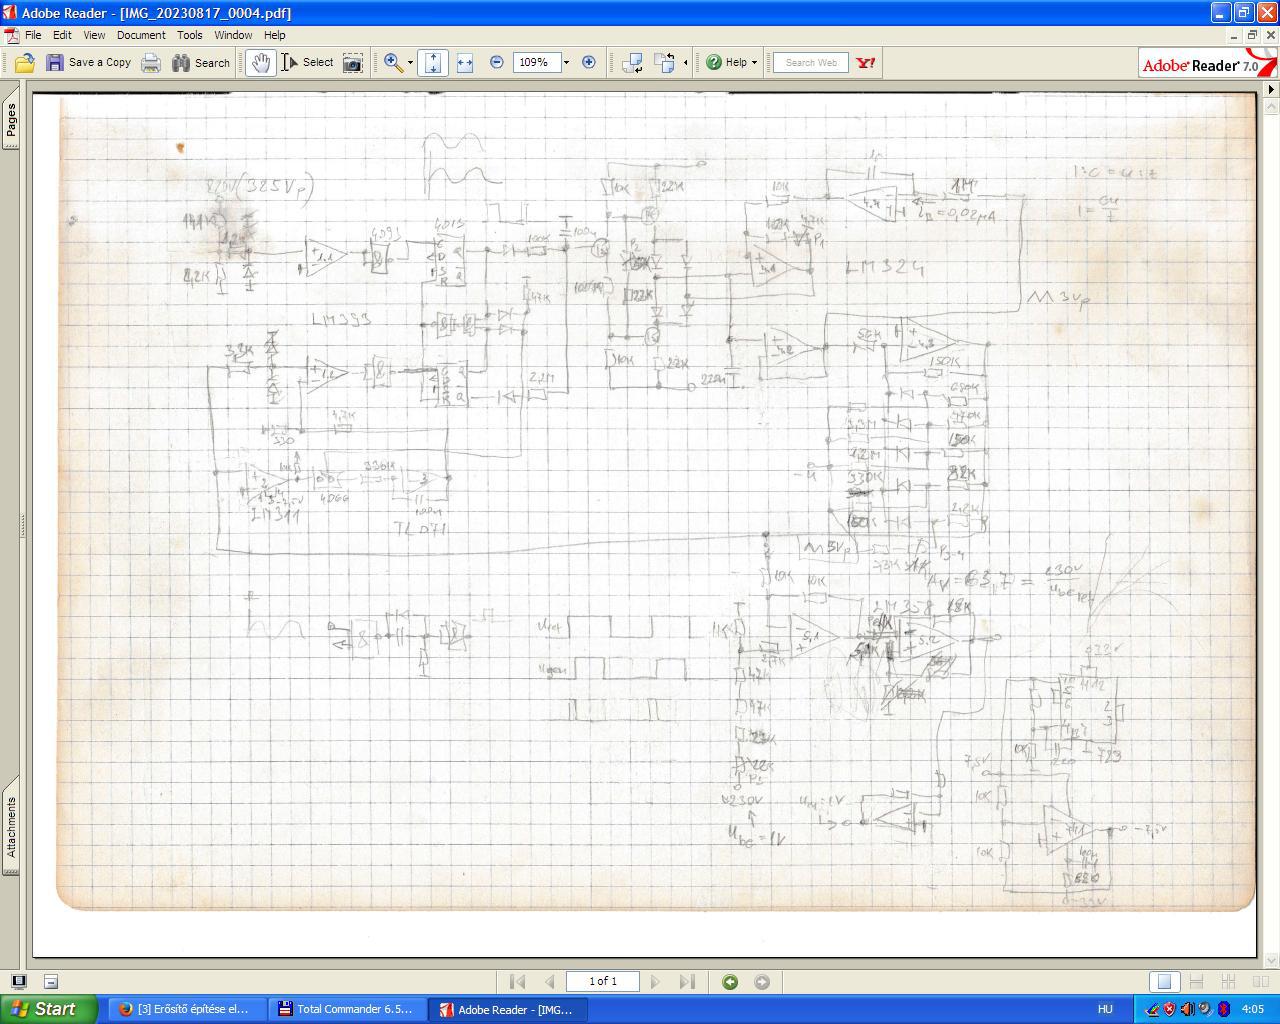The height and width of the screenshot is (1024, 1280).
Task: Open the Attachments panel tab
Action: coord(11,827)
